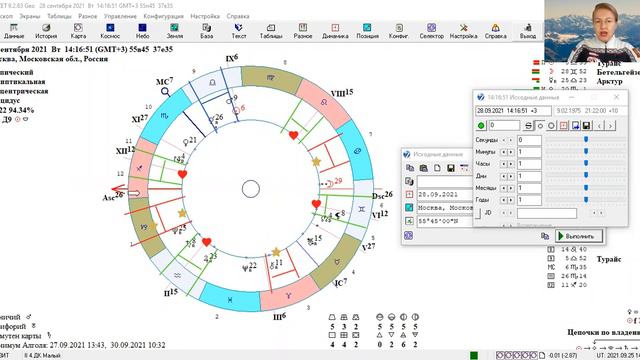Click the floppy save icon in dynamics dialog
Viewport: 640px width, 360px height.
(587, 126)
